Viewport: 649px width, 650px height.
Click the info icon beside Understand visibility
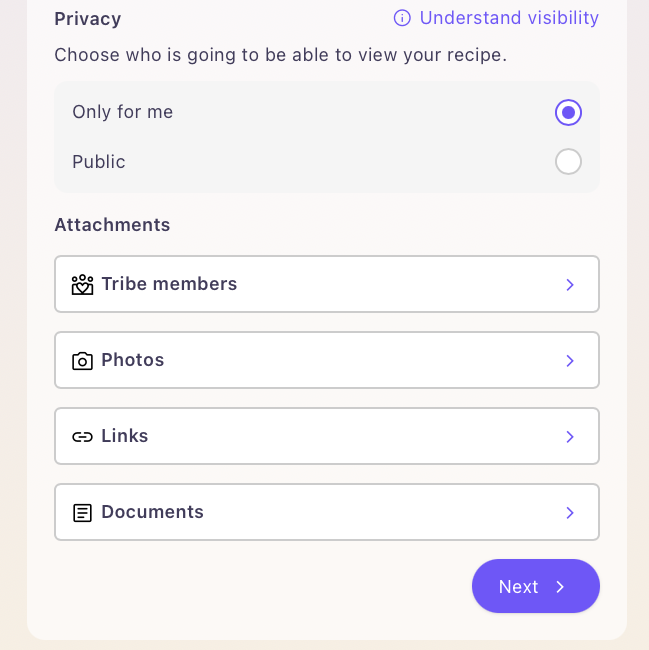pos(402,18)
